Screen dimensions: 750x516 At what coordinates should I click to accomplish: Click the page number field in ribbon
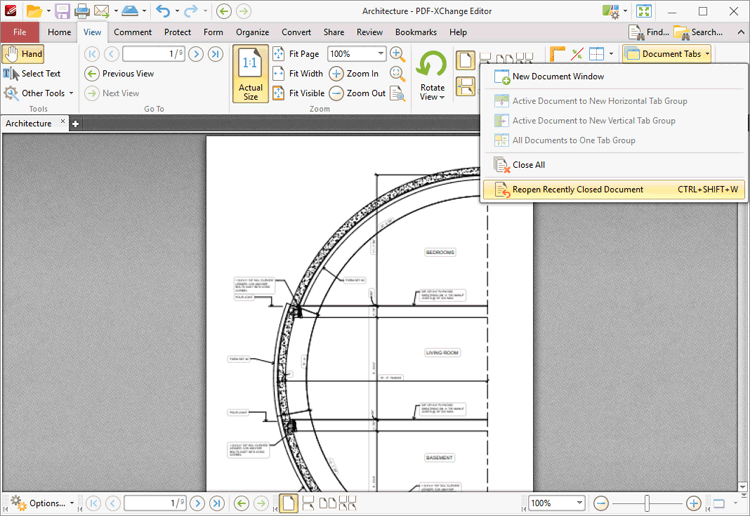(x=154, y=54)
